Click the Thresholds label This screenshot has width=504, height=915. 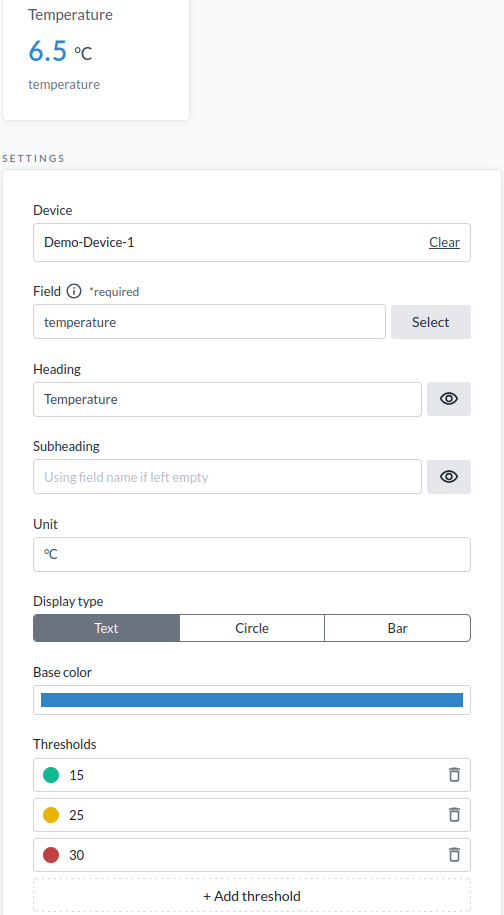(65, 744)
